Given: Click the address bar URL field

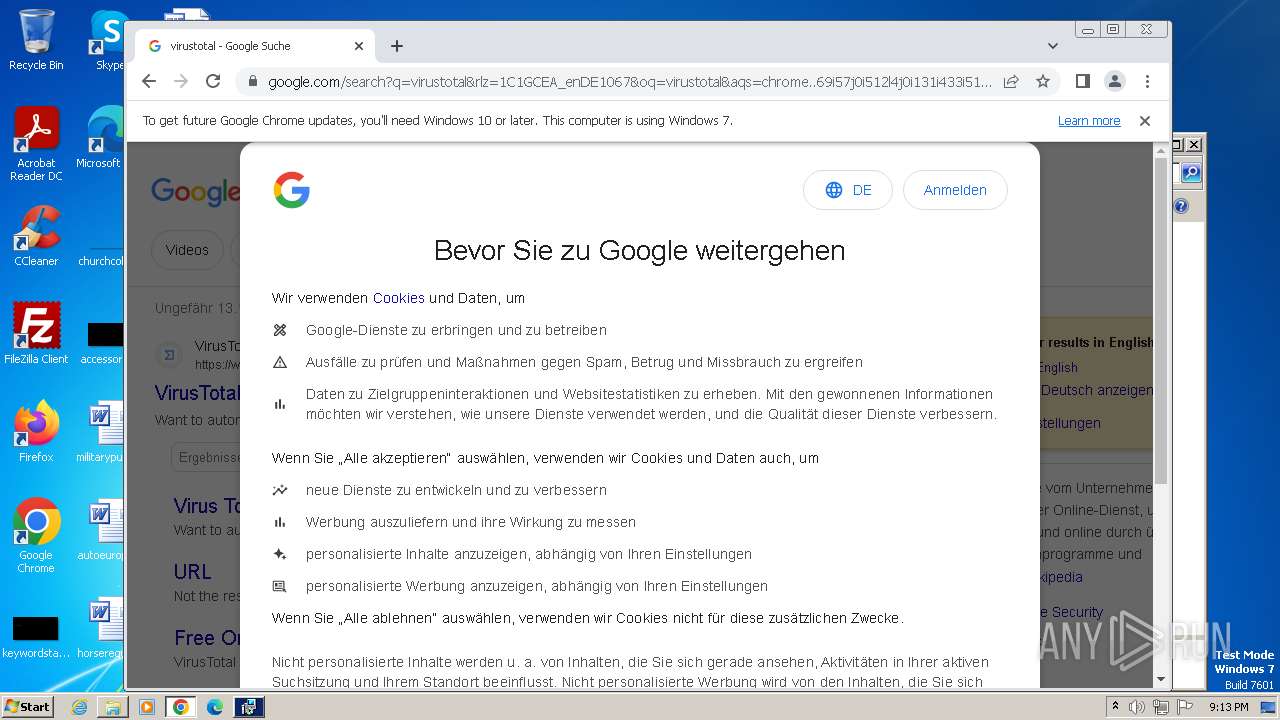Looking at the screenshot, I should tap(630, 82).
